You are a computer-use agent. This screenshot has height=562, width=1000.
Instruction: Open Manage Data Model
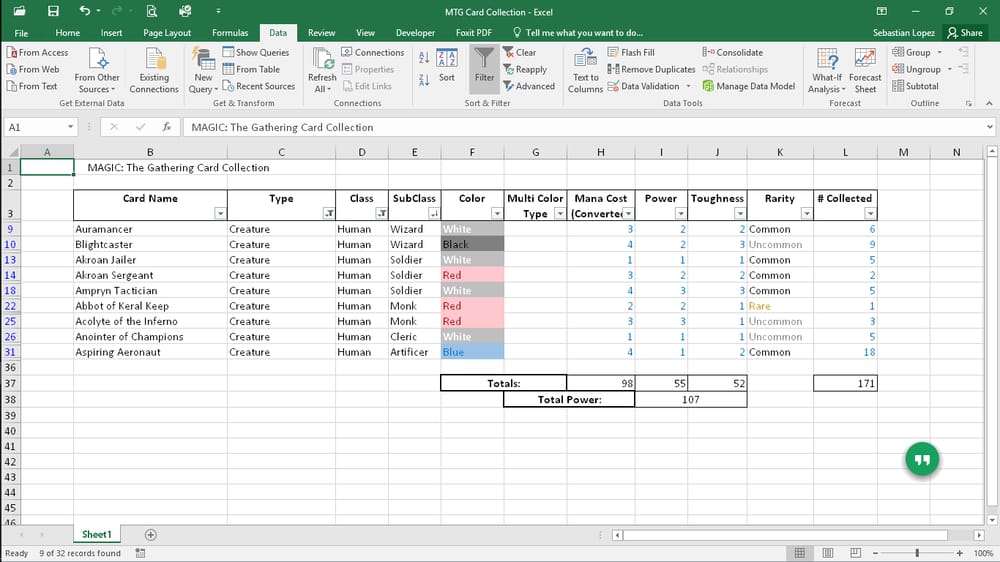click(749, 85)
